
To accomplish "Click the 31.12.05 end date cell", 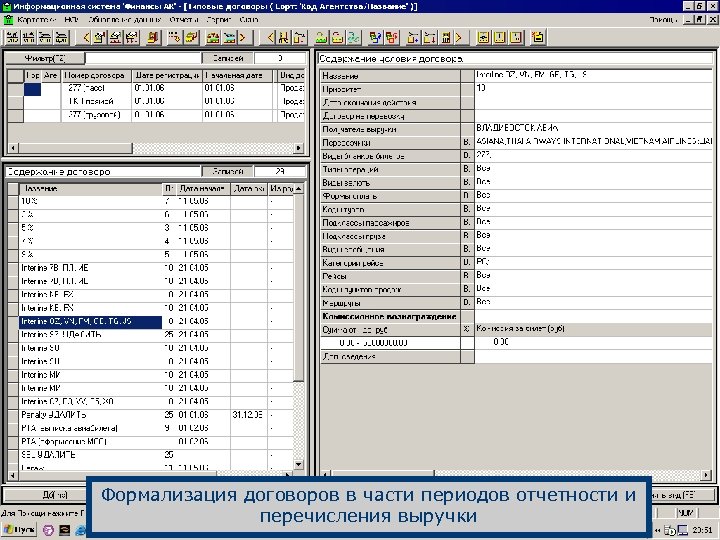I will tap(248, 415).
